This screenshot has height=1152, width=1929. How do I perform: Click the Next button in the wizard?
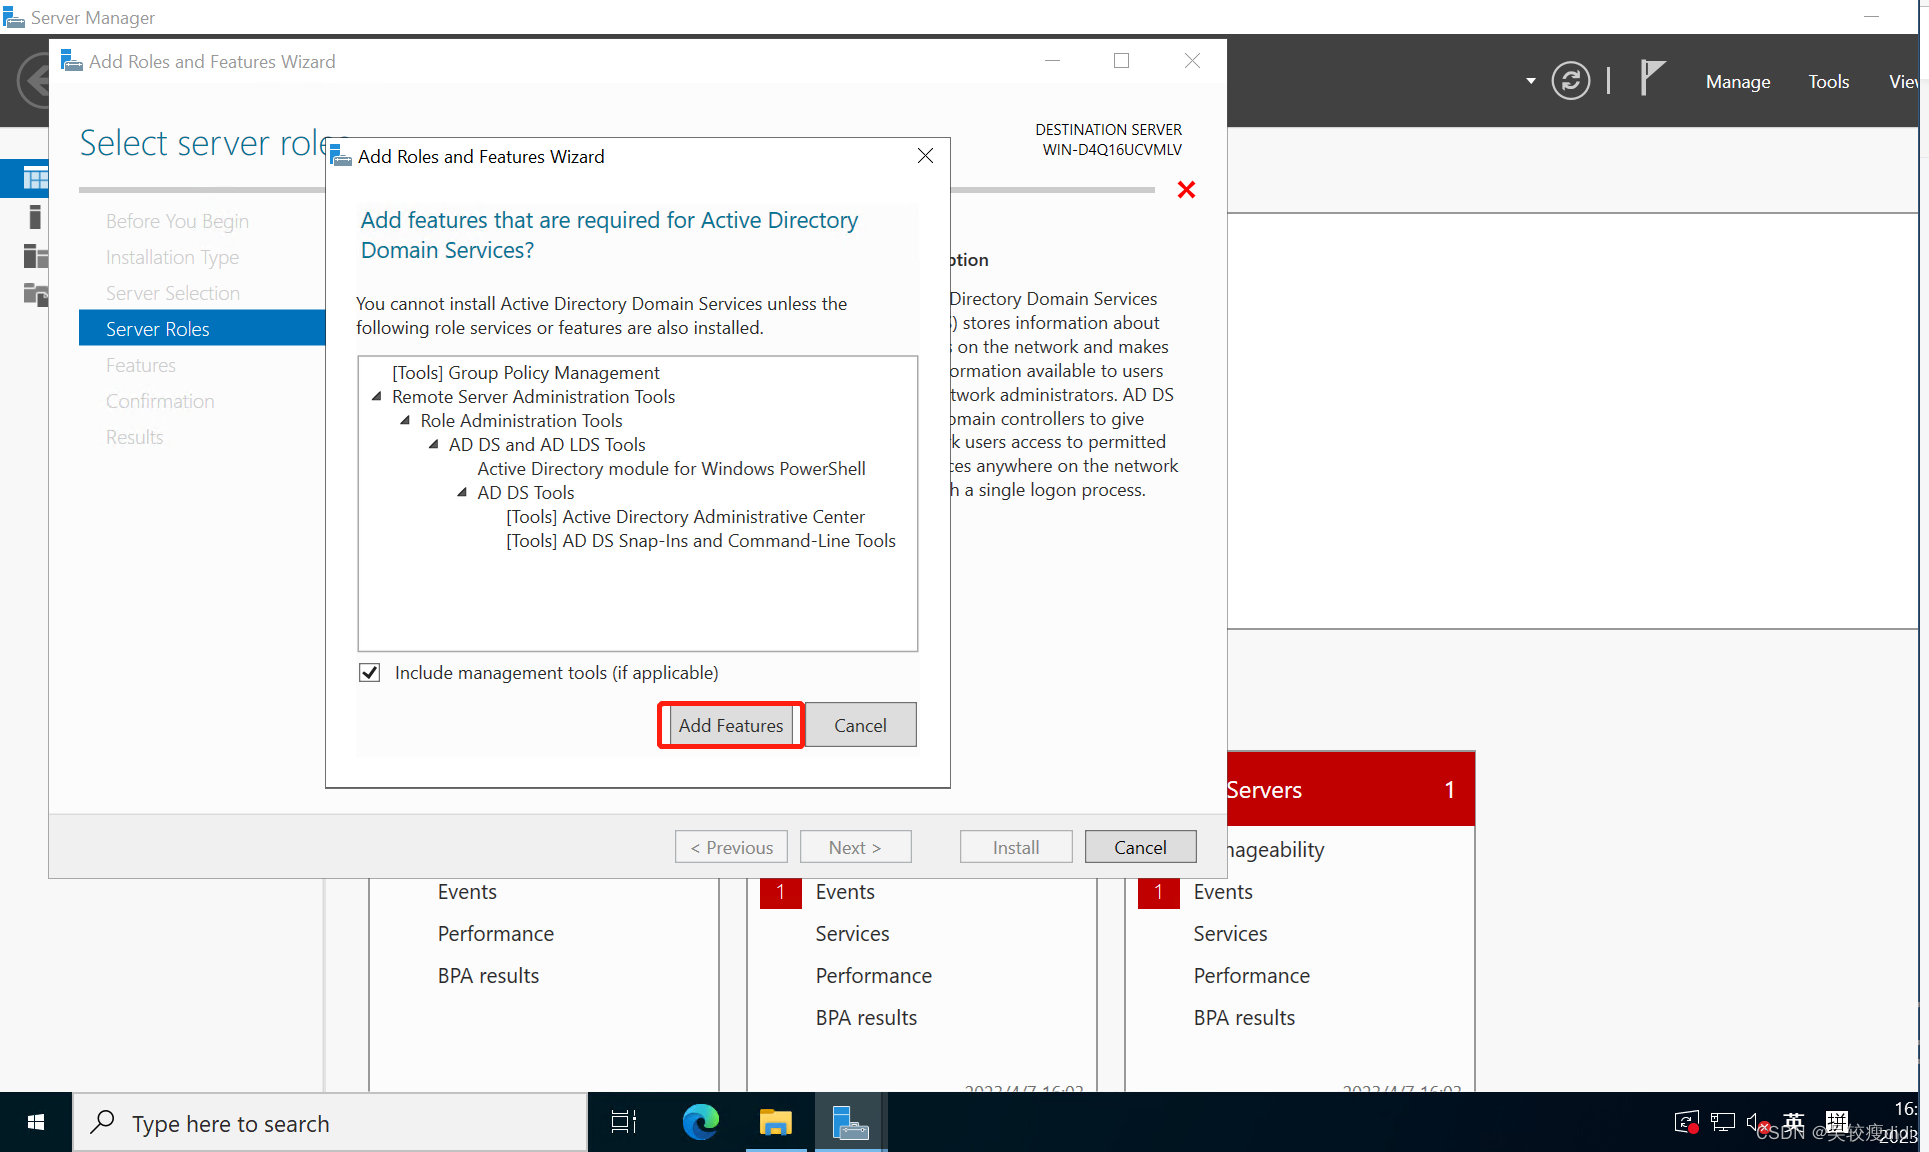[855, 846]
